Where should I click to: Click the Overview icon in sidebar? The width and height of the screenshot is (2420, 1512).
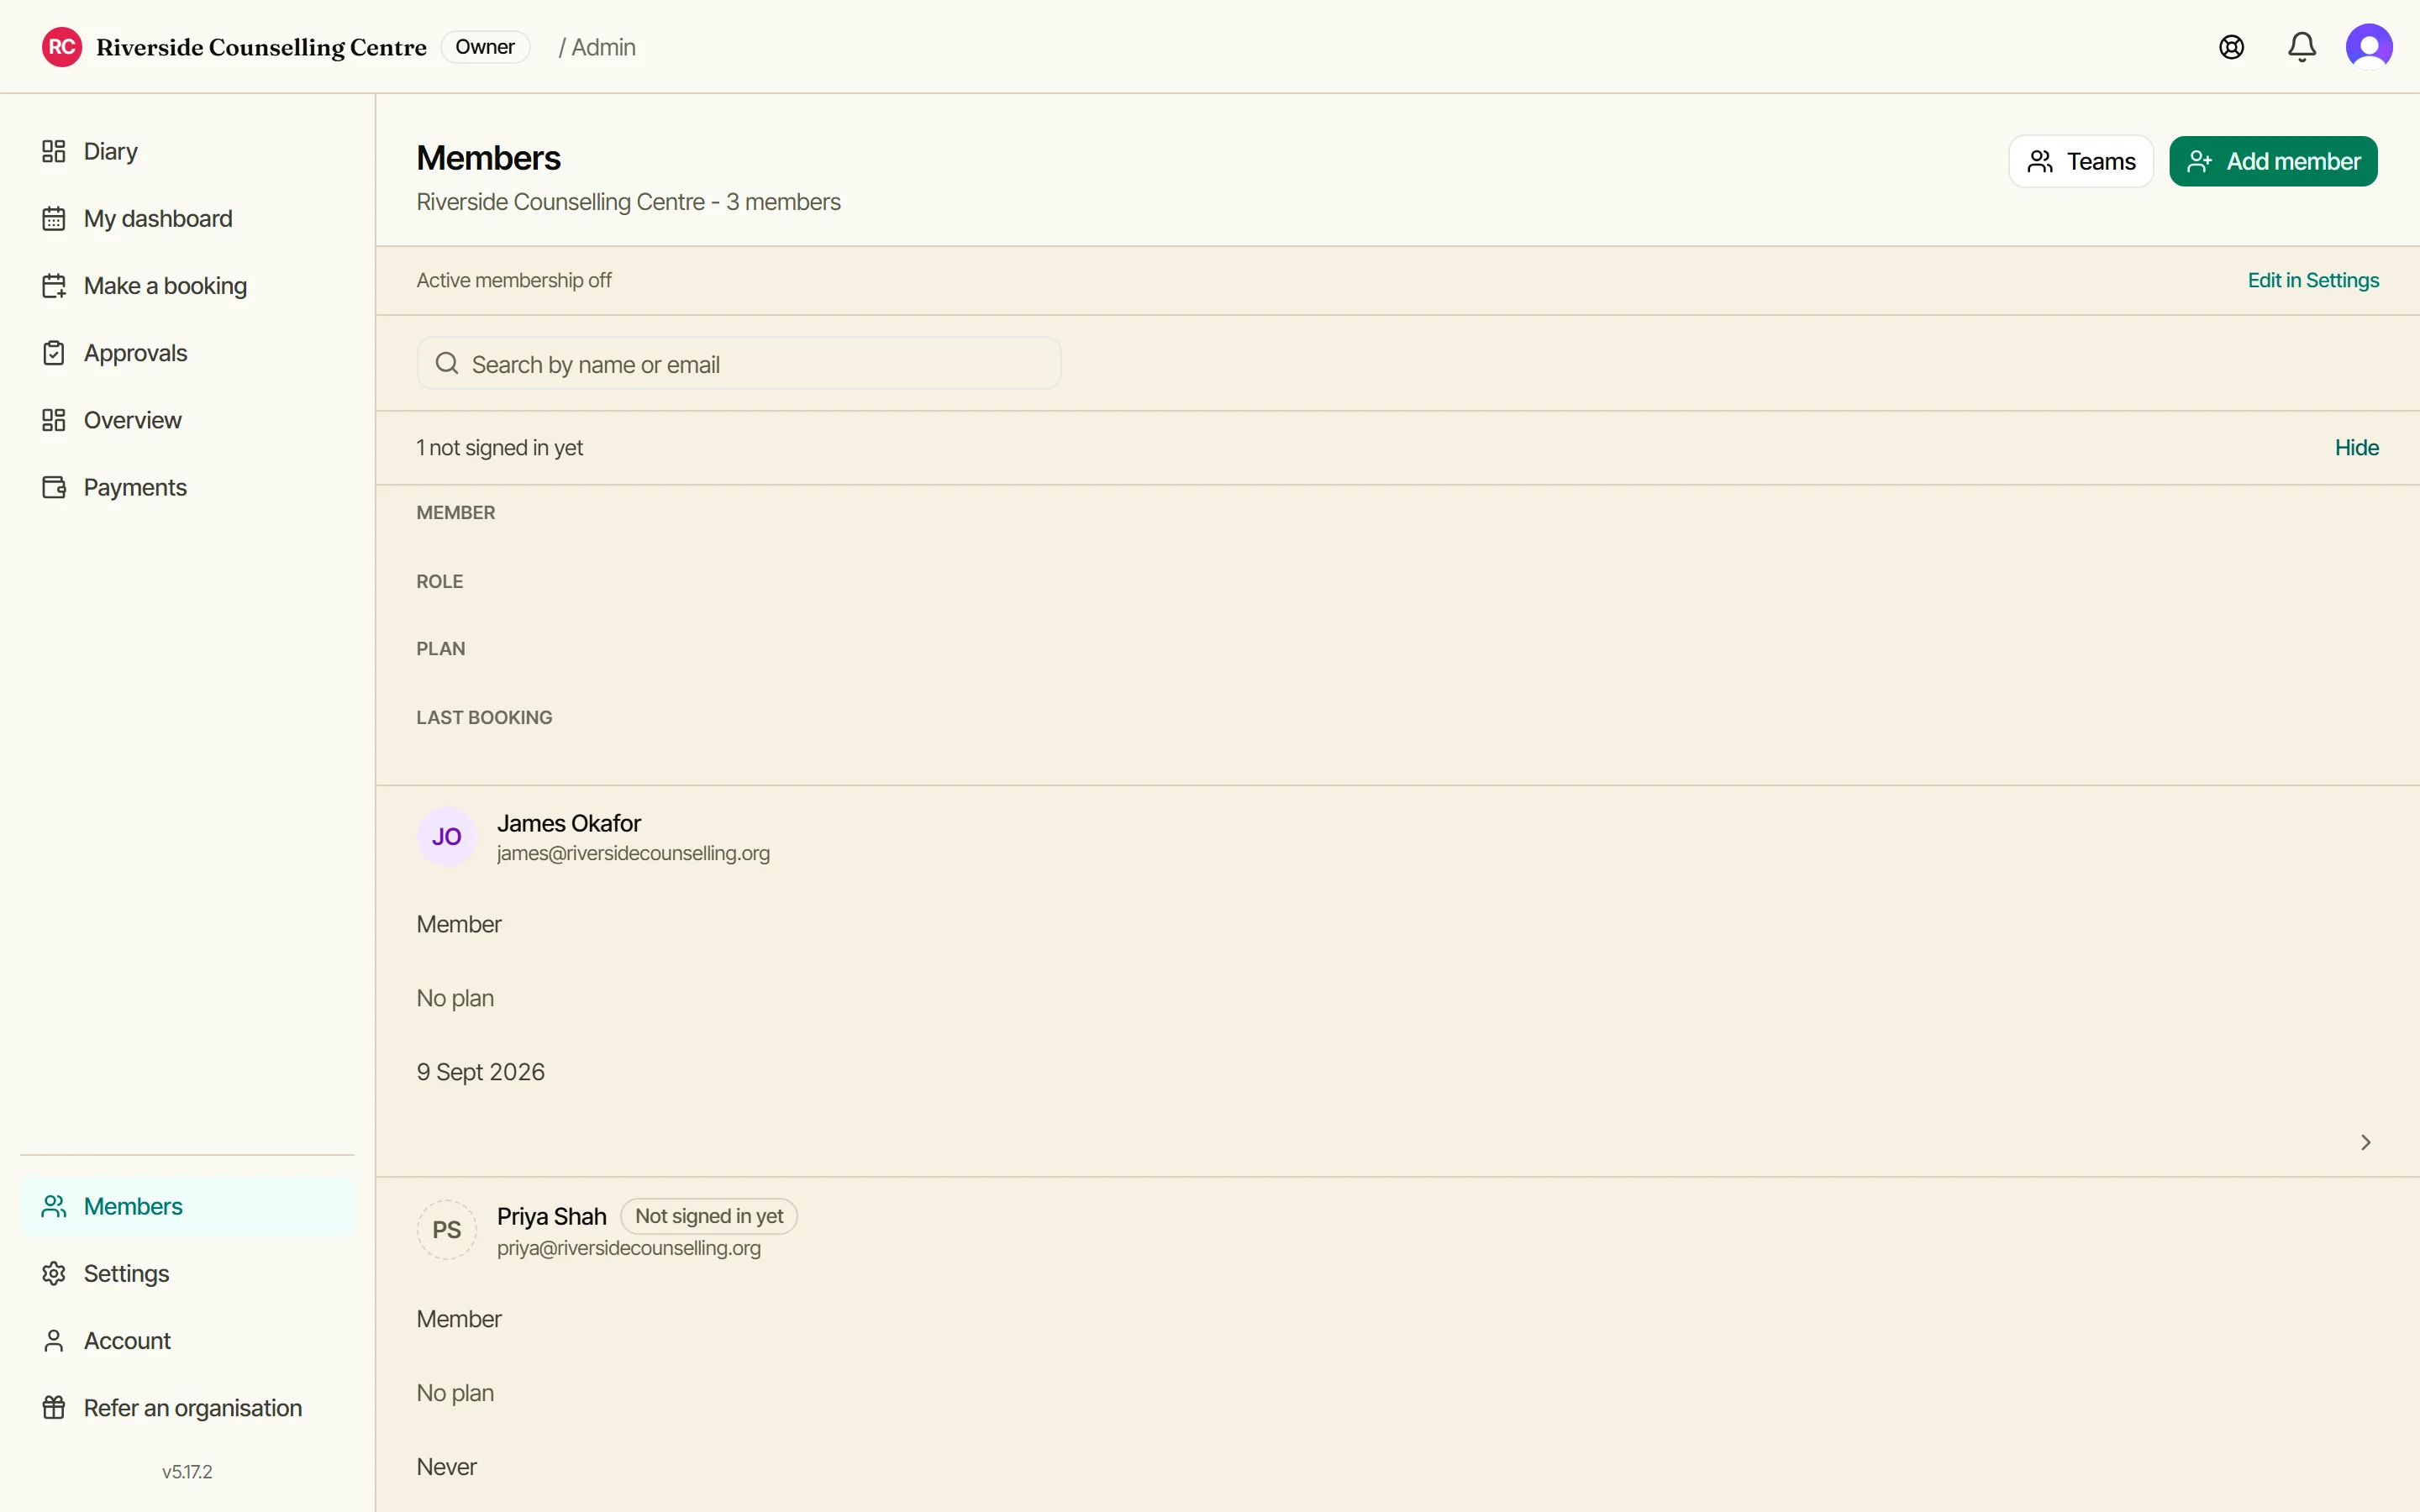tap(54, 420)
